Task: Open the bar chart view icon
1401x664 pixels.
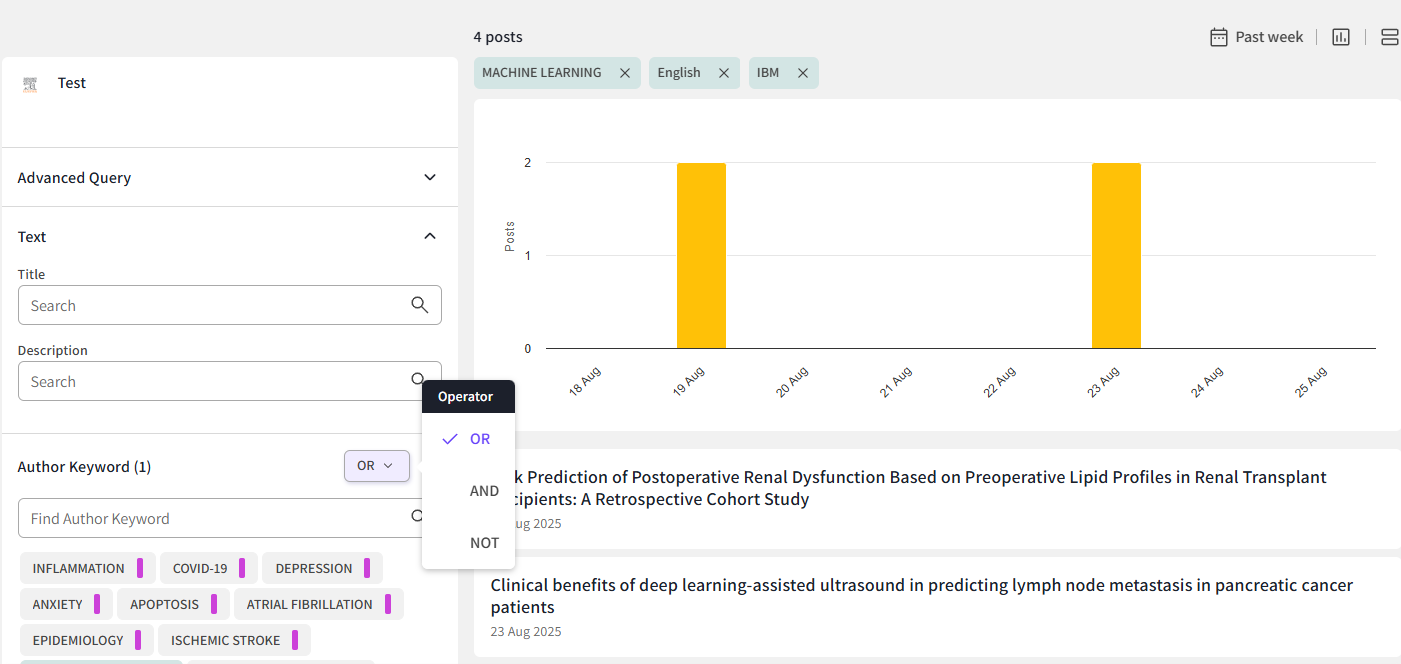Action: tap(1341, 37)
